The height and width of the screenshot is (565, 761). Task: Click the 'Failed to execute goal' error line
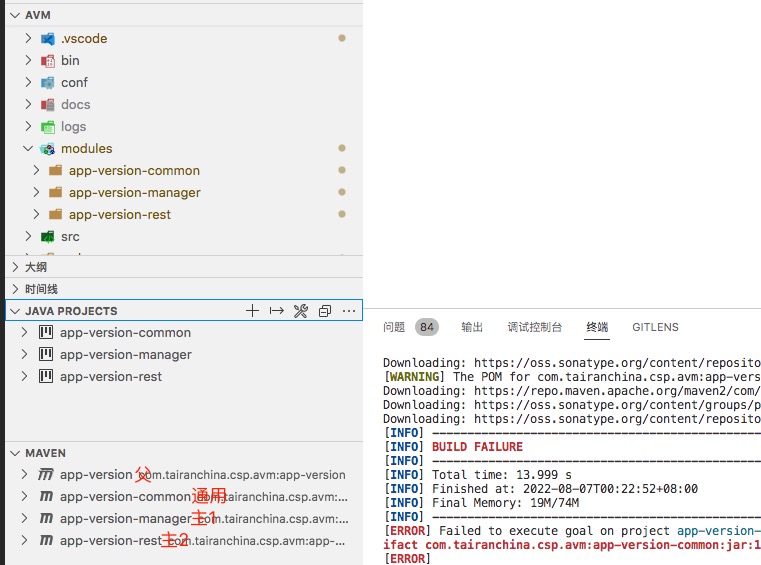pyautogui.click(x=572, y=531)
